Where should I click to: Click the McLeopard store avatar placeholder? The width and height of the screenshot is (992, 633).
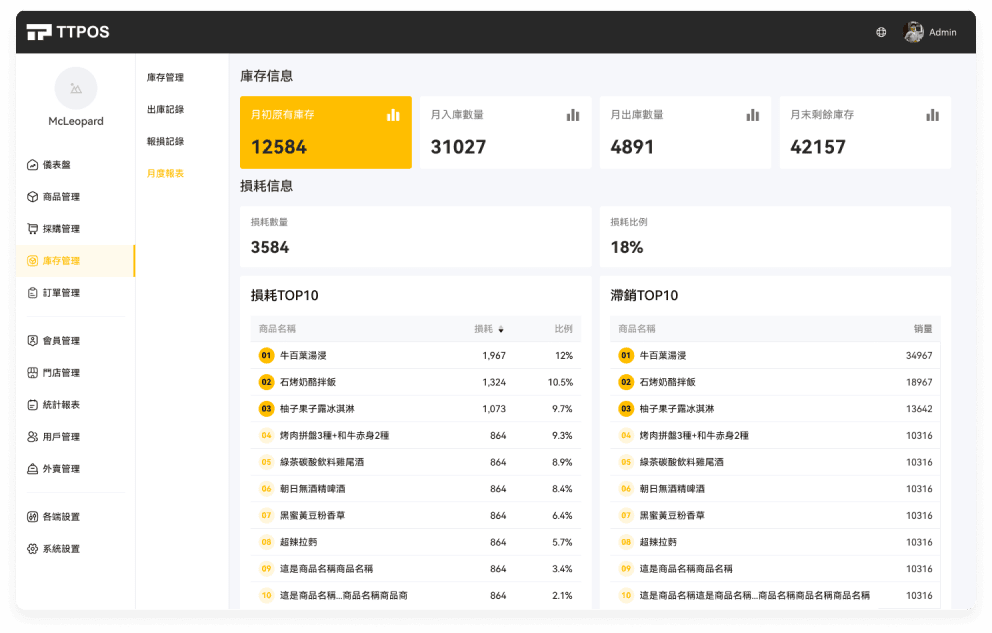point(76,88)
